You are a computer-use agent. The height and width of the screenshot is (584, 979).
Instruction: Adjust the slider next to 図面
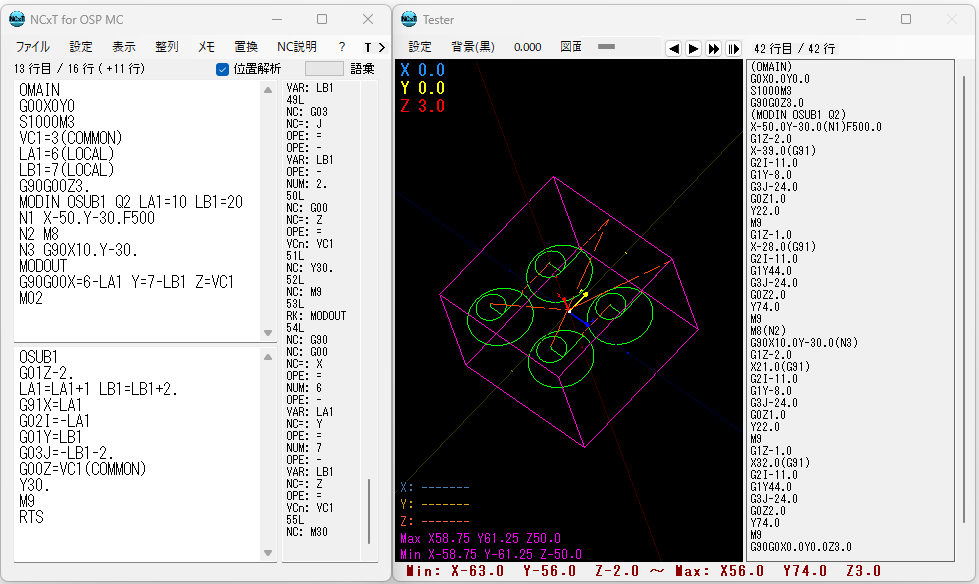(606, 47)
